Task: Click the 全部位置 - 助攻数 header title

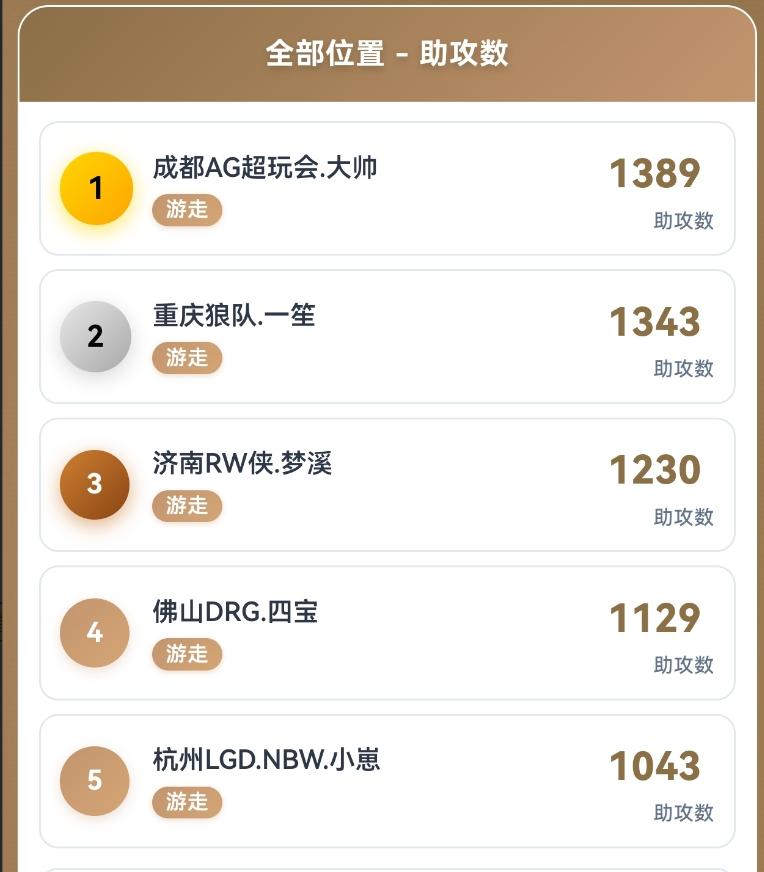Action: pos(387,53)
